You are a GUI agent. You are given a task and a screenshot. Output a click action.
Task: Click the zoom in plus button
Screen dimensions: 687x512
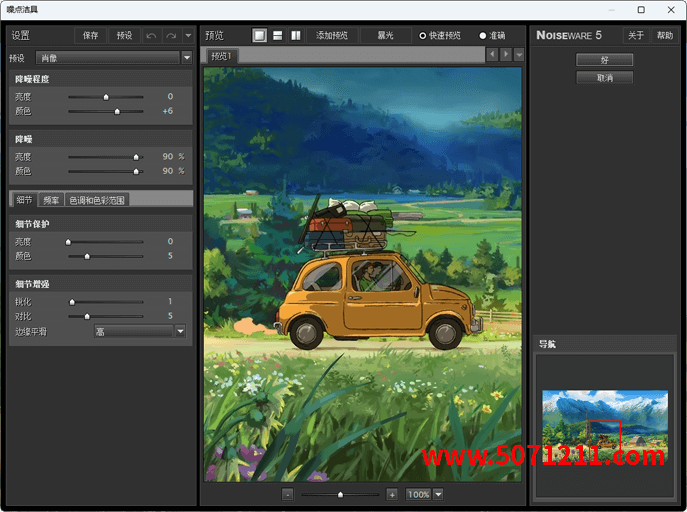click(391, 494)
